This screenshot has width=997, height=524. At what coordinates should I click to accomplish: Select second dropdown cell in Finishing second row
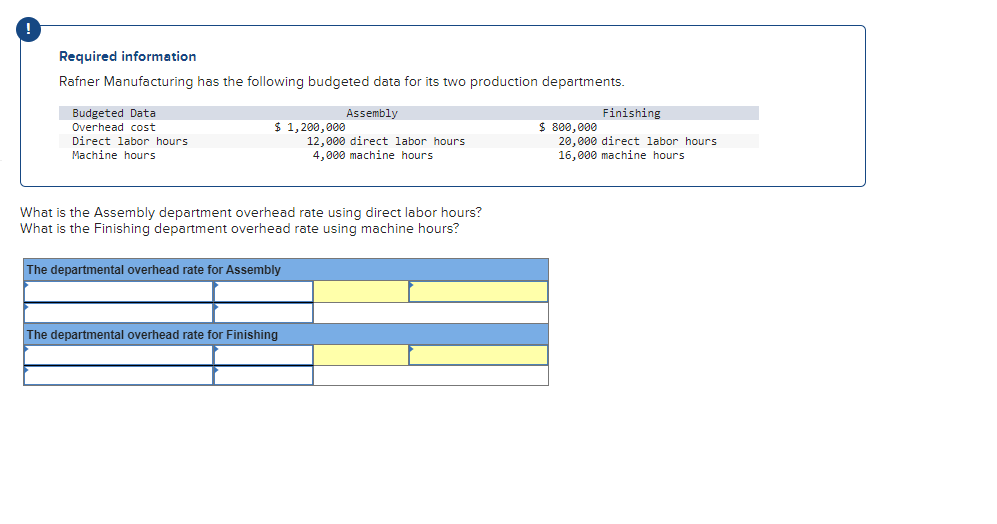263,375
